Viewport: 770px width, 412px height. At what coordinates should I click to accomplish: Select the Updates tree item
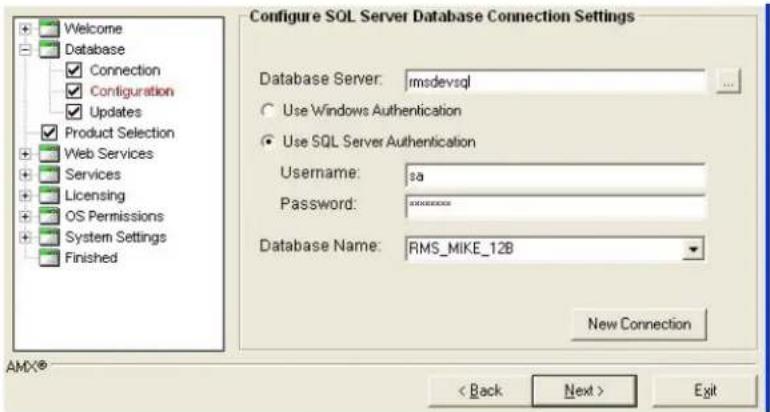coord(115,112)
